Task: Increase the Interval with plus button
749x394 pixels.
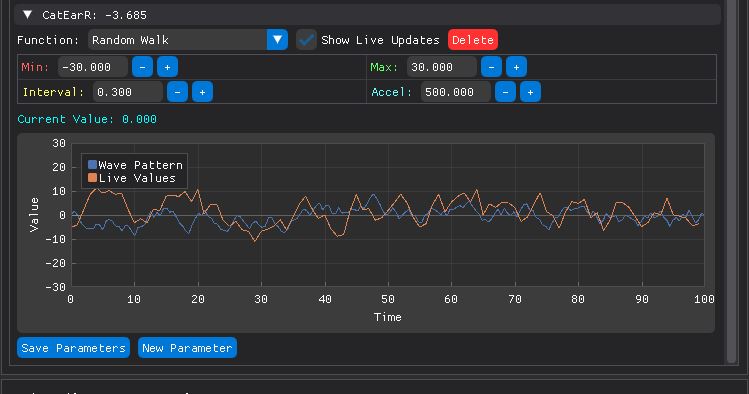Action: coord(202,92)
